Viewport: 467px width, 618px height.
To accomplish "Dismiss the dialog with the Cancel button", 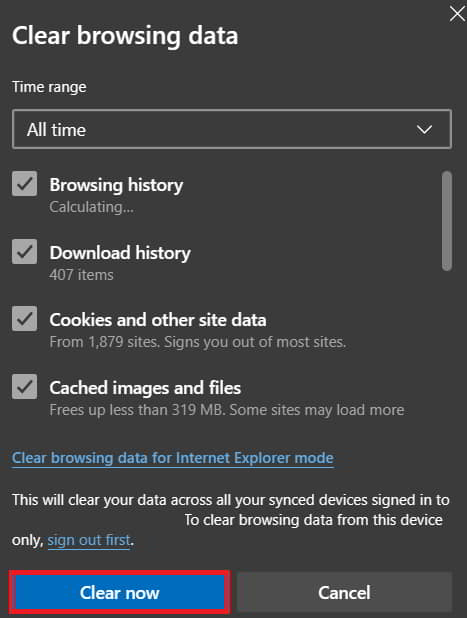I will [x=344, y=592].
